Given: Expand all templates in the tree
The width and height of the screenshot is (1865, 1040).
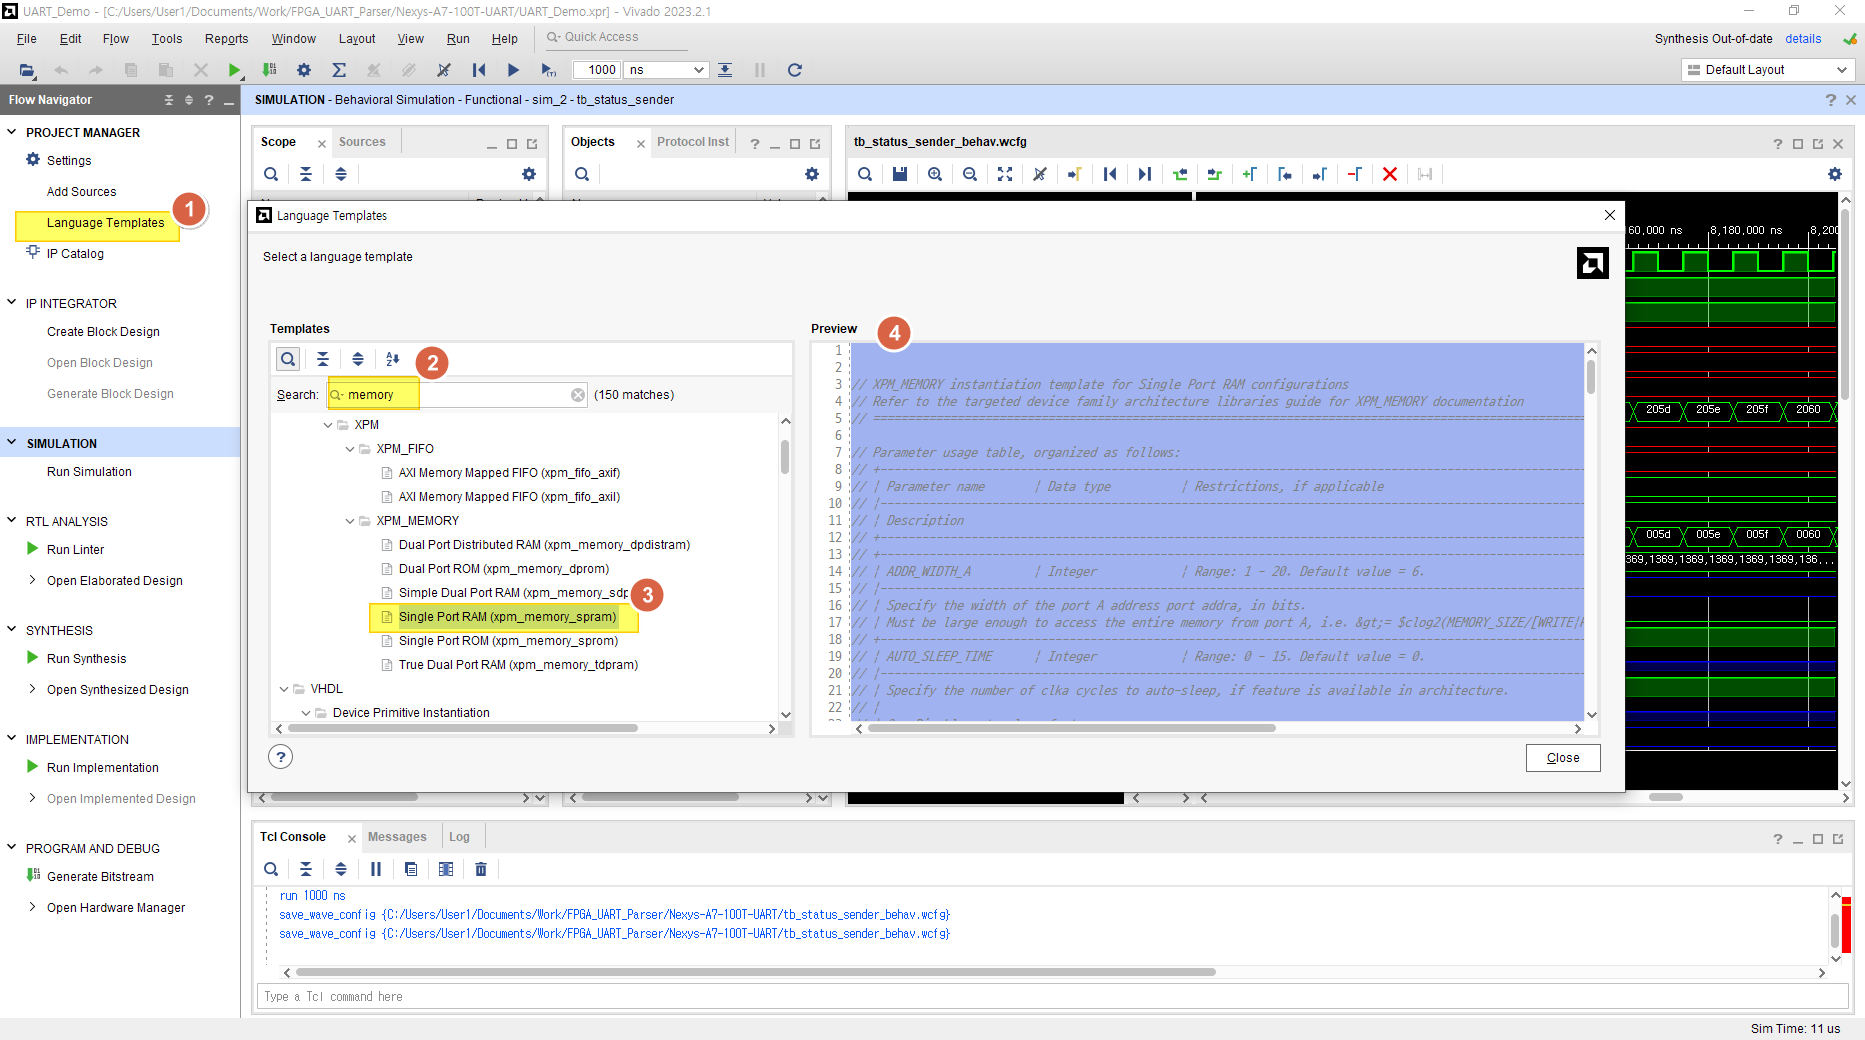Looking at the screenshot, I should pos(358,359).
